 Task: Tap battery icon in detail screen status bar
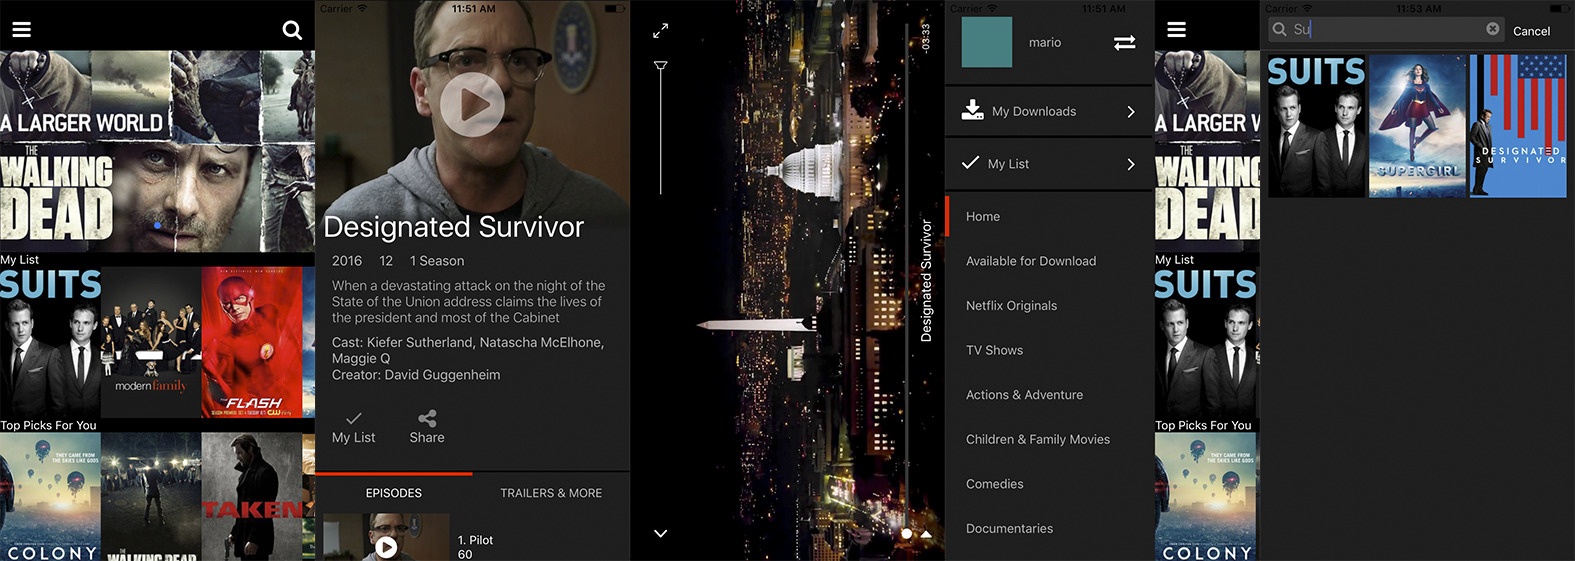click(x=614, y=8)
